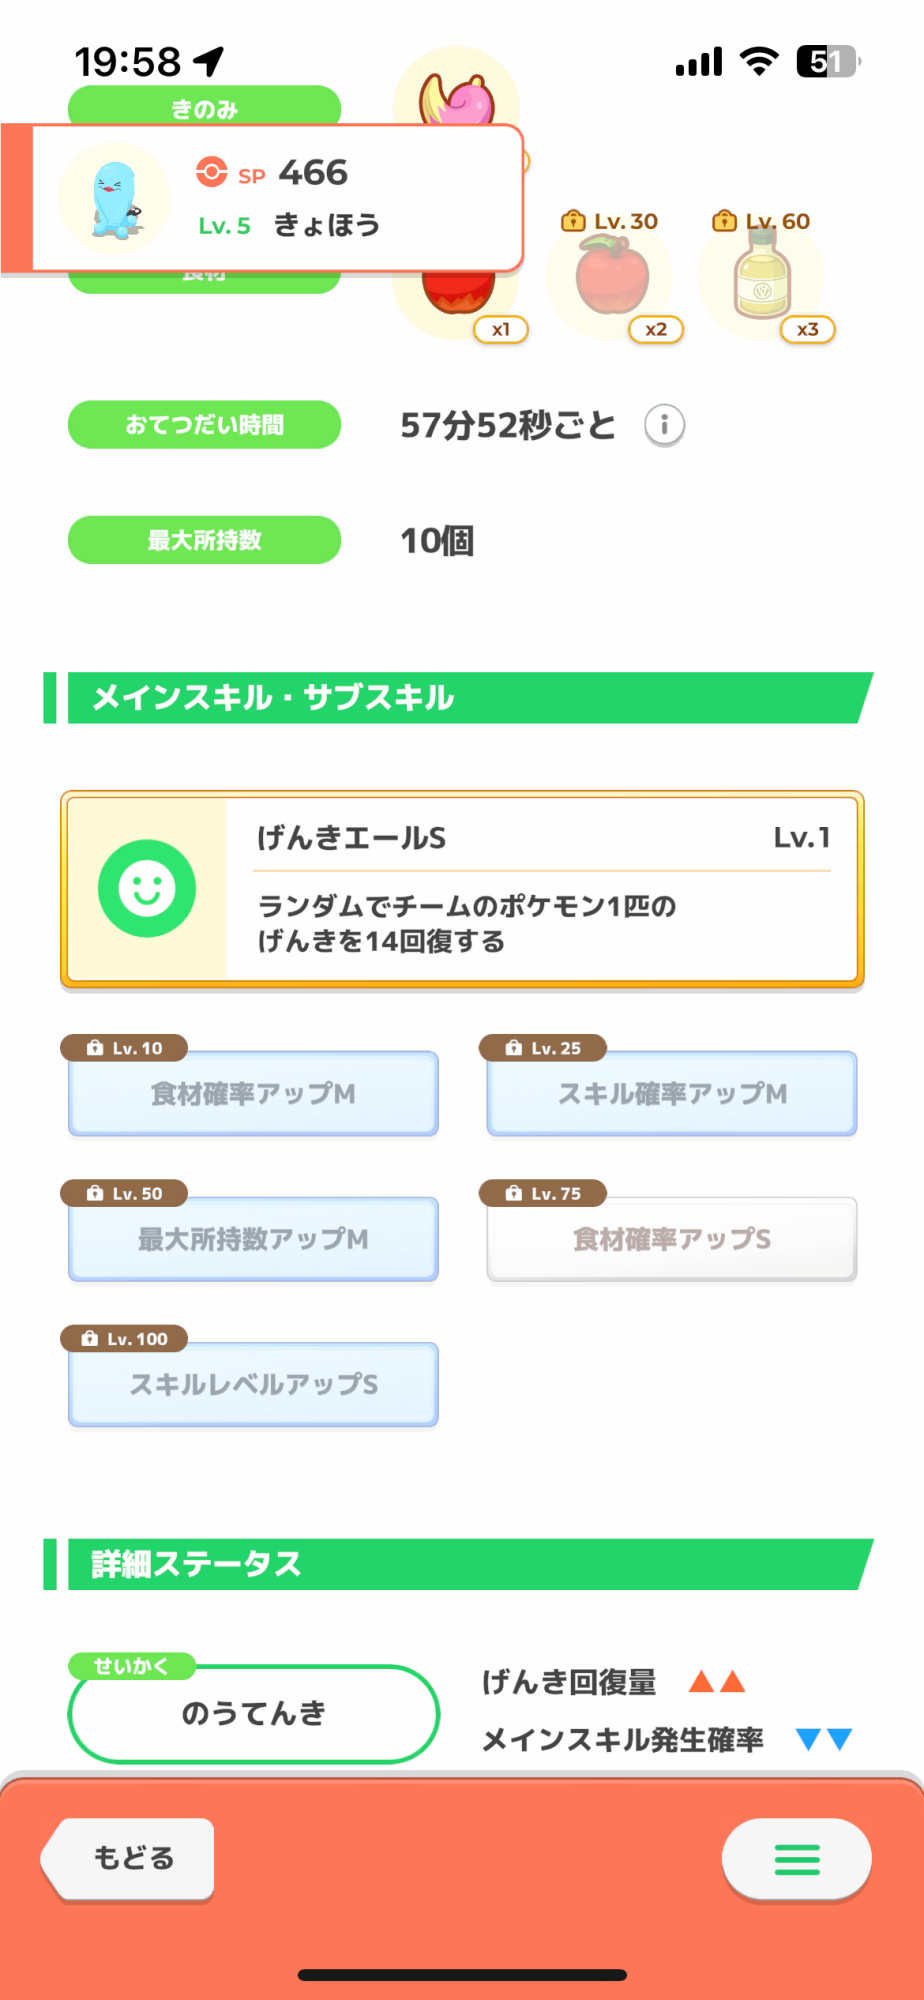Select locked スキル確率アップM sub skill
The image size is (924, 2000).
click(x=672, y=1093)
